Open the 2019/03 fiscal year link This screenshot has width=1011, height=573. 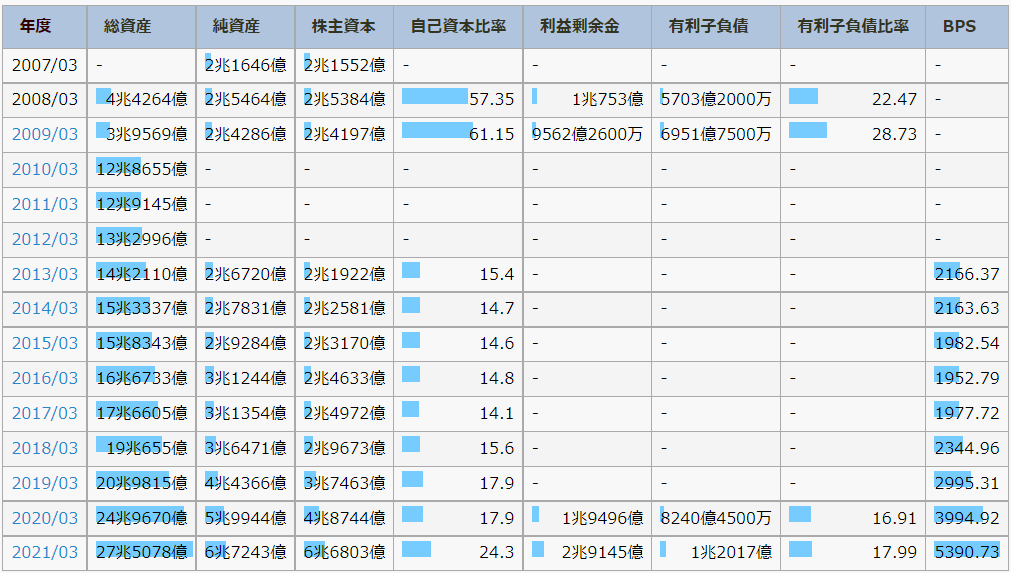pos(44,483)
